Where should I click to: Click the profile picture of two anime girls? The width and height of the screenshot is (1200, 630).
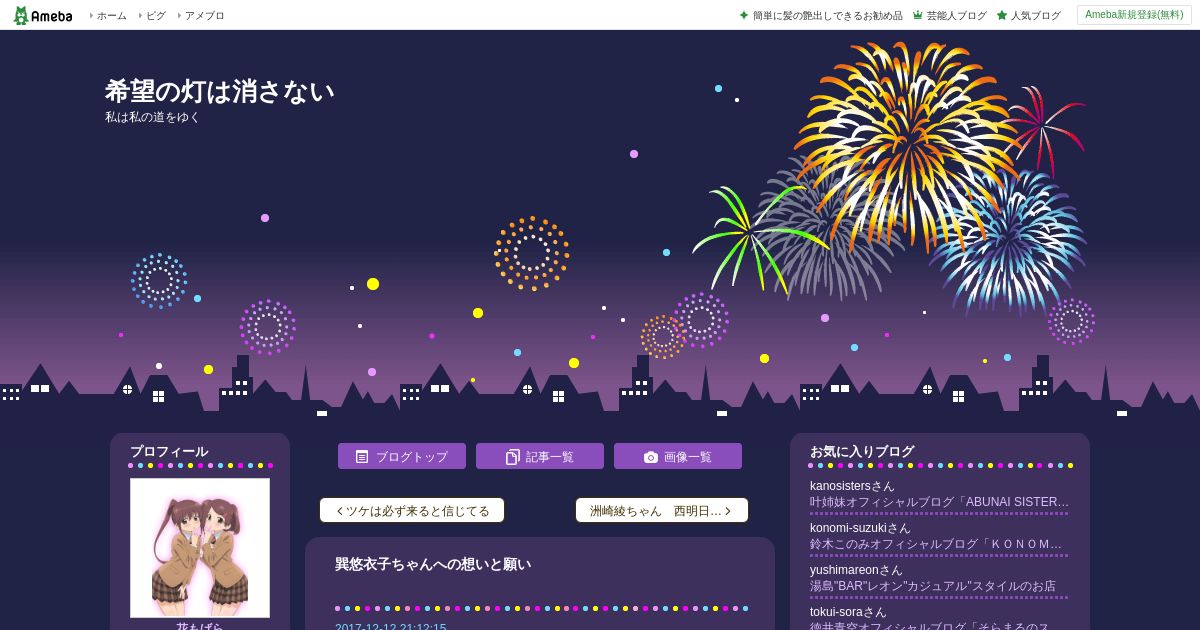pyautogui.click(x=200, y=548)
